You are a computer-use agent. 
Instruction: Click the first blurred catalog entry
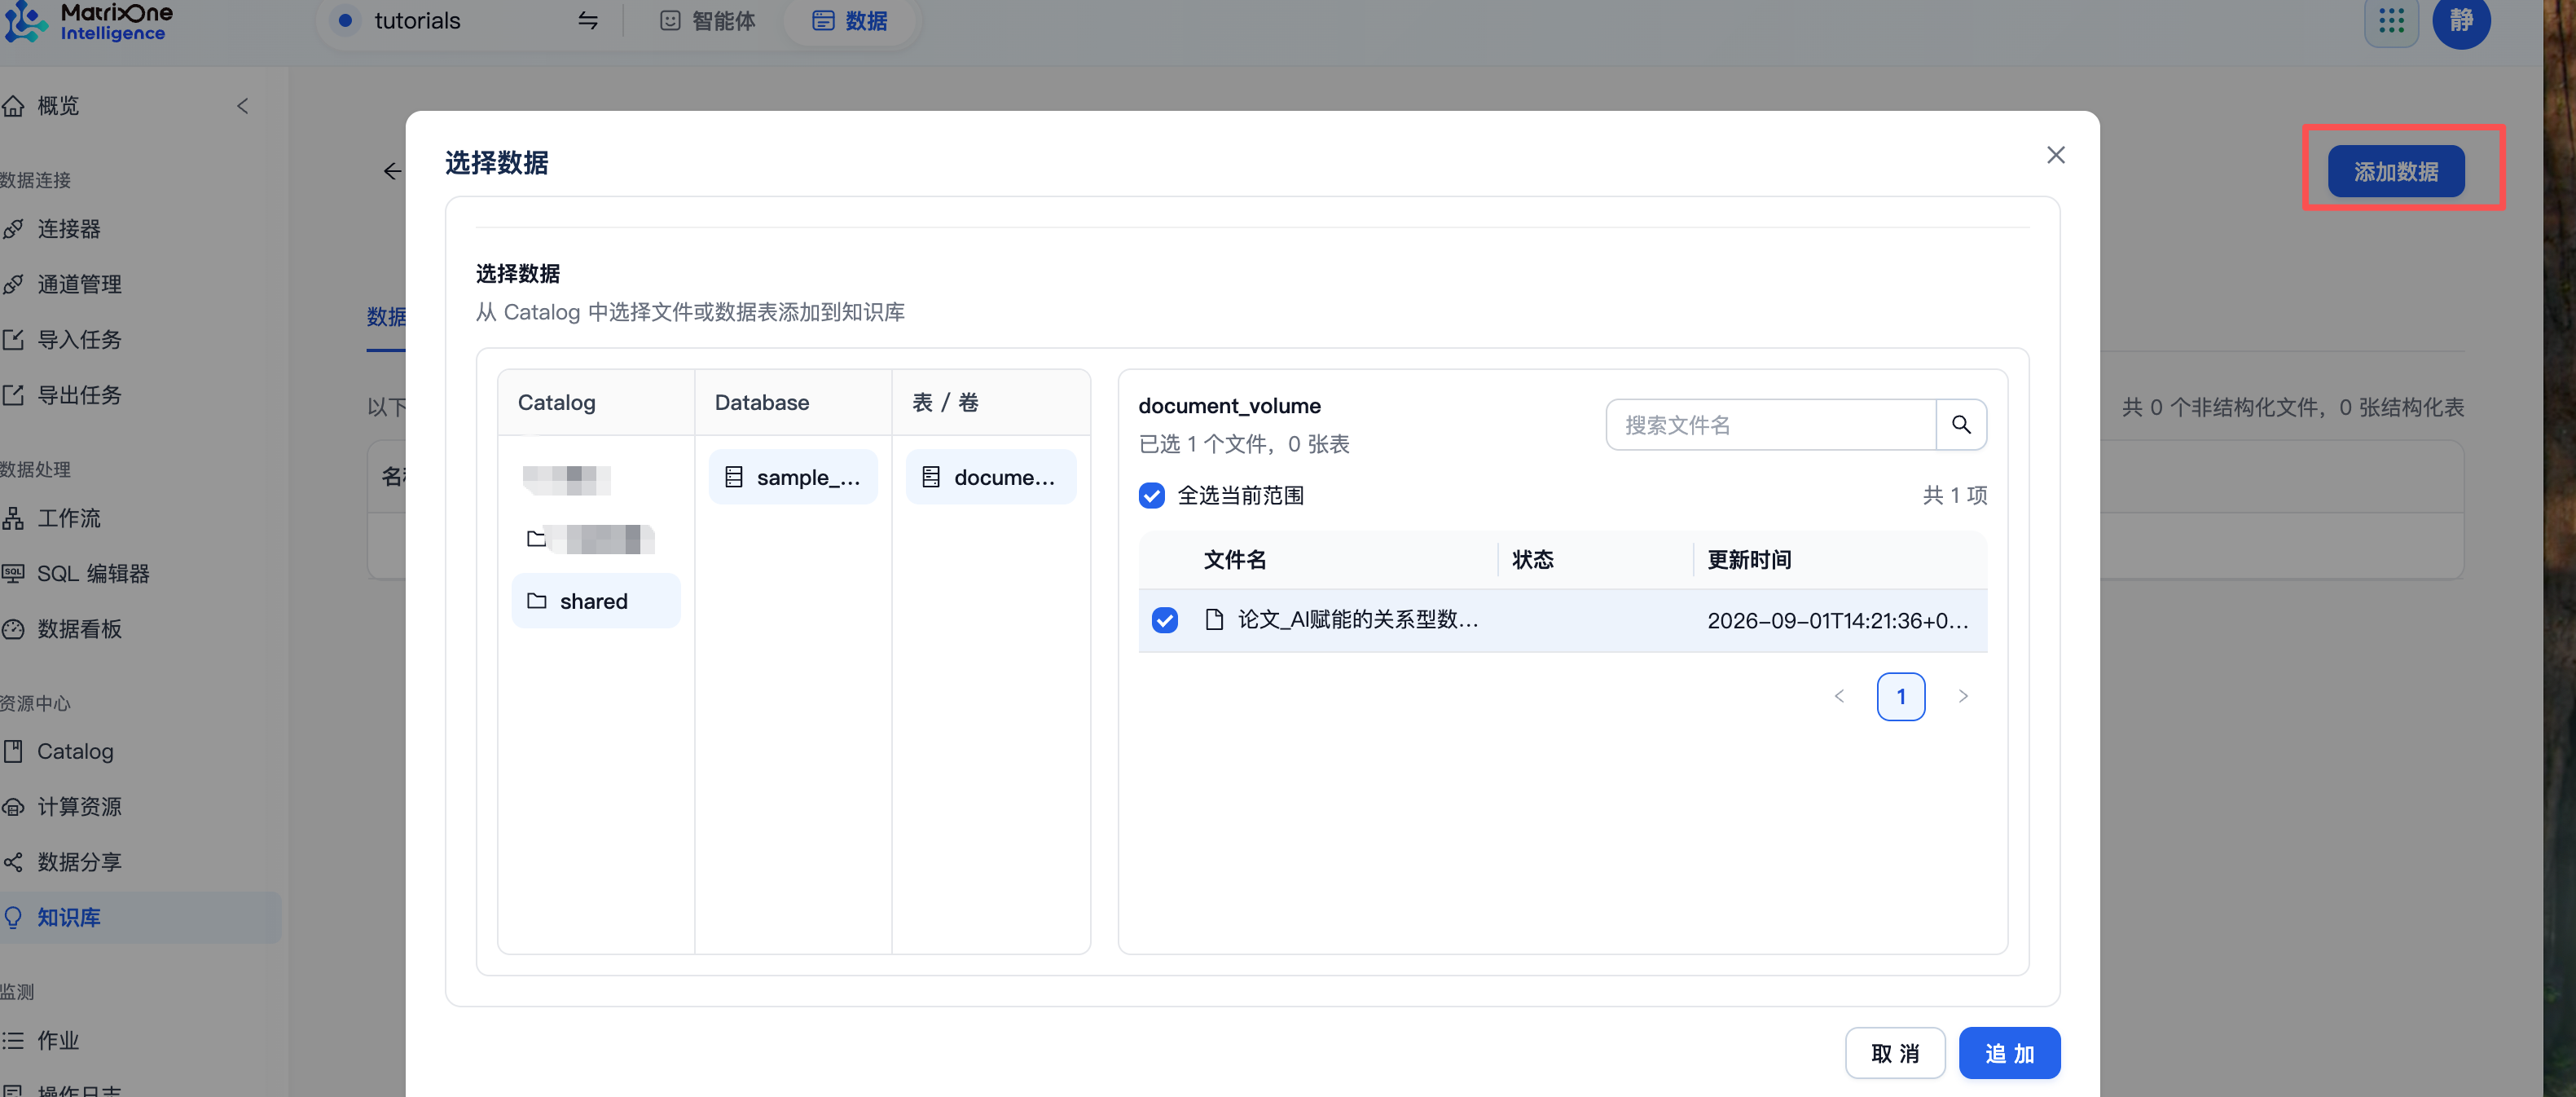pyautogui.click(x=566, y=480)
